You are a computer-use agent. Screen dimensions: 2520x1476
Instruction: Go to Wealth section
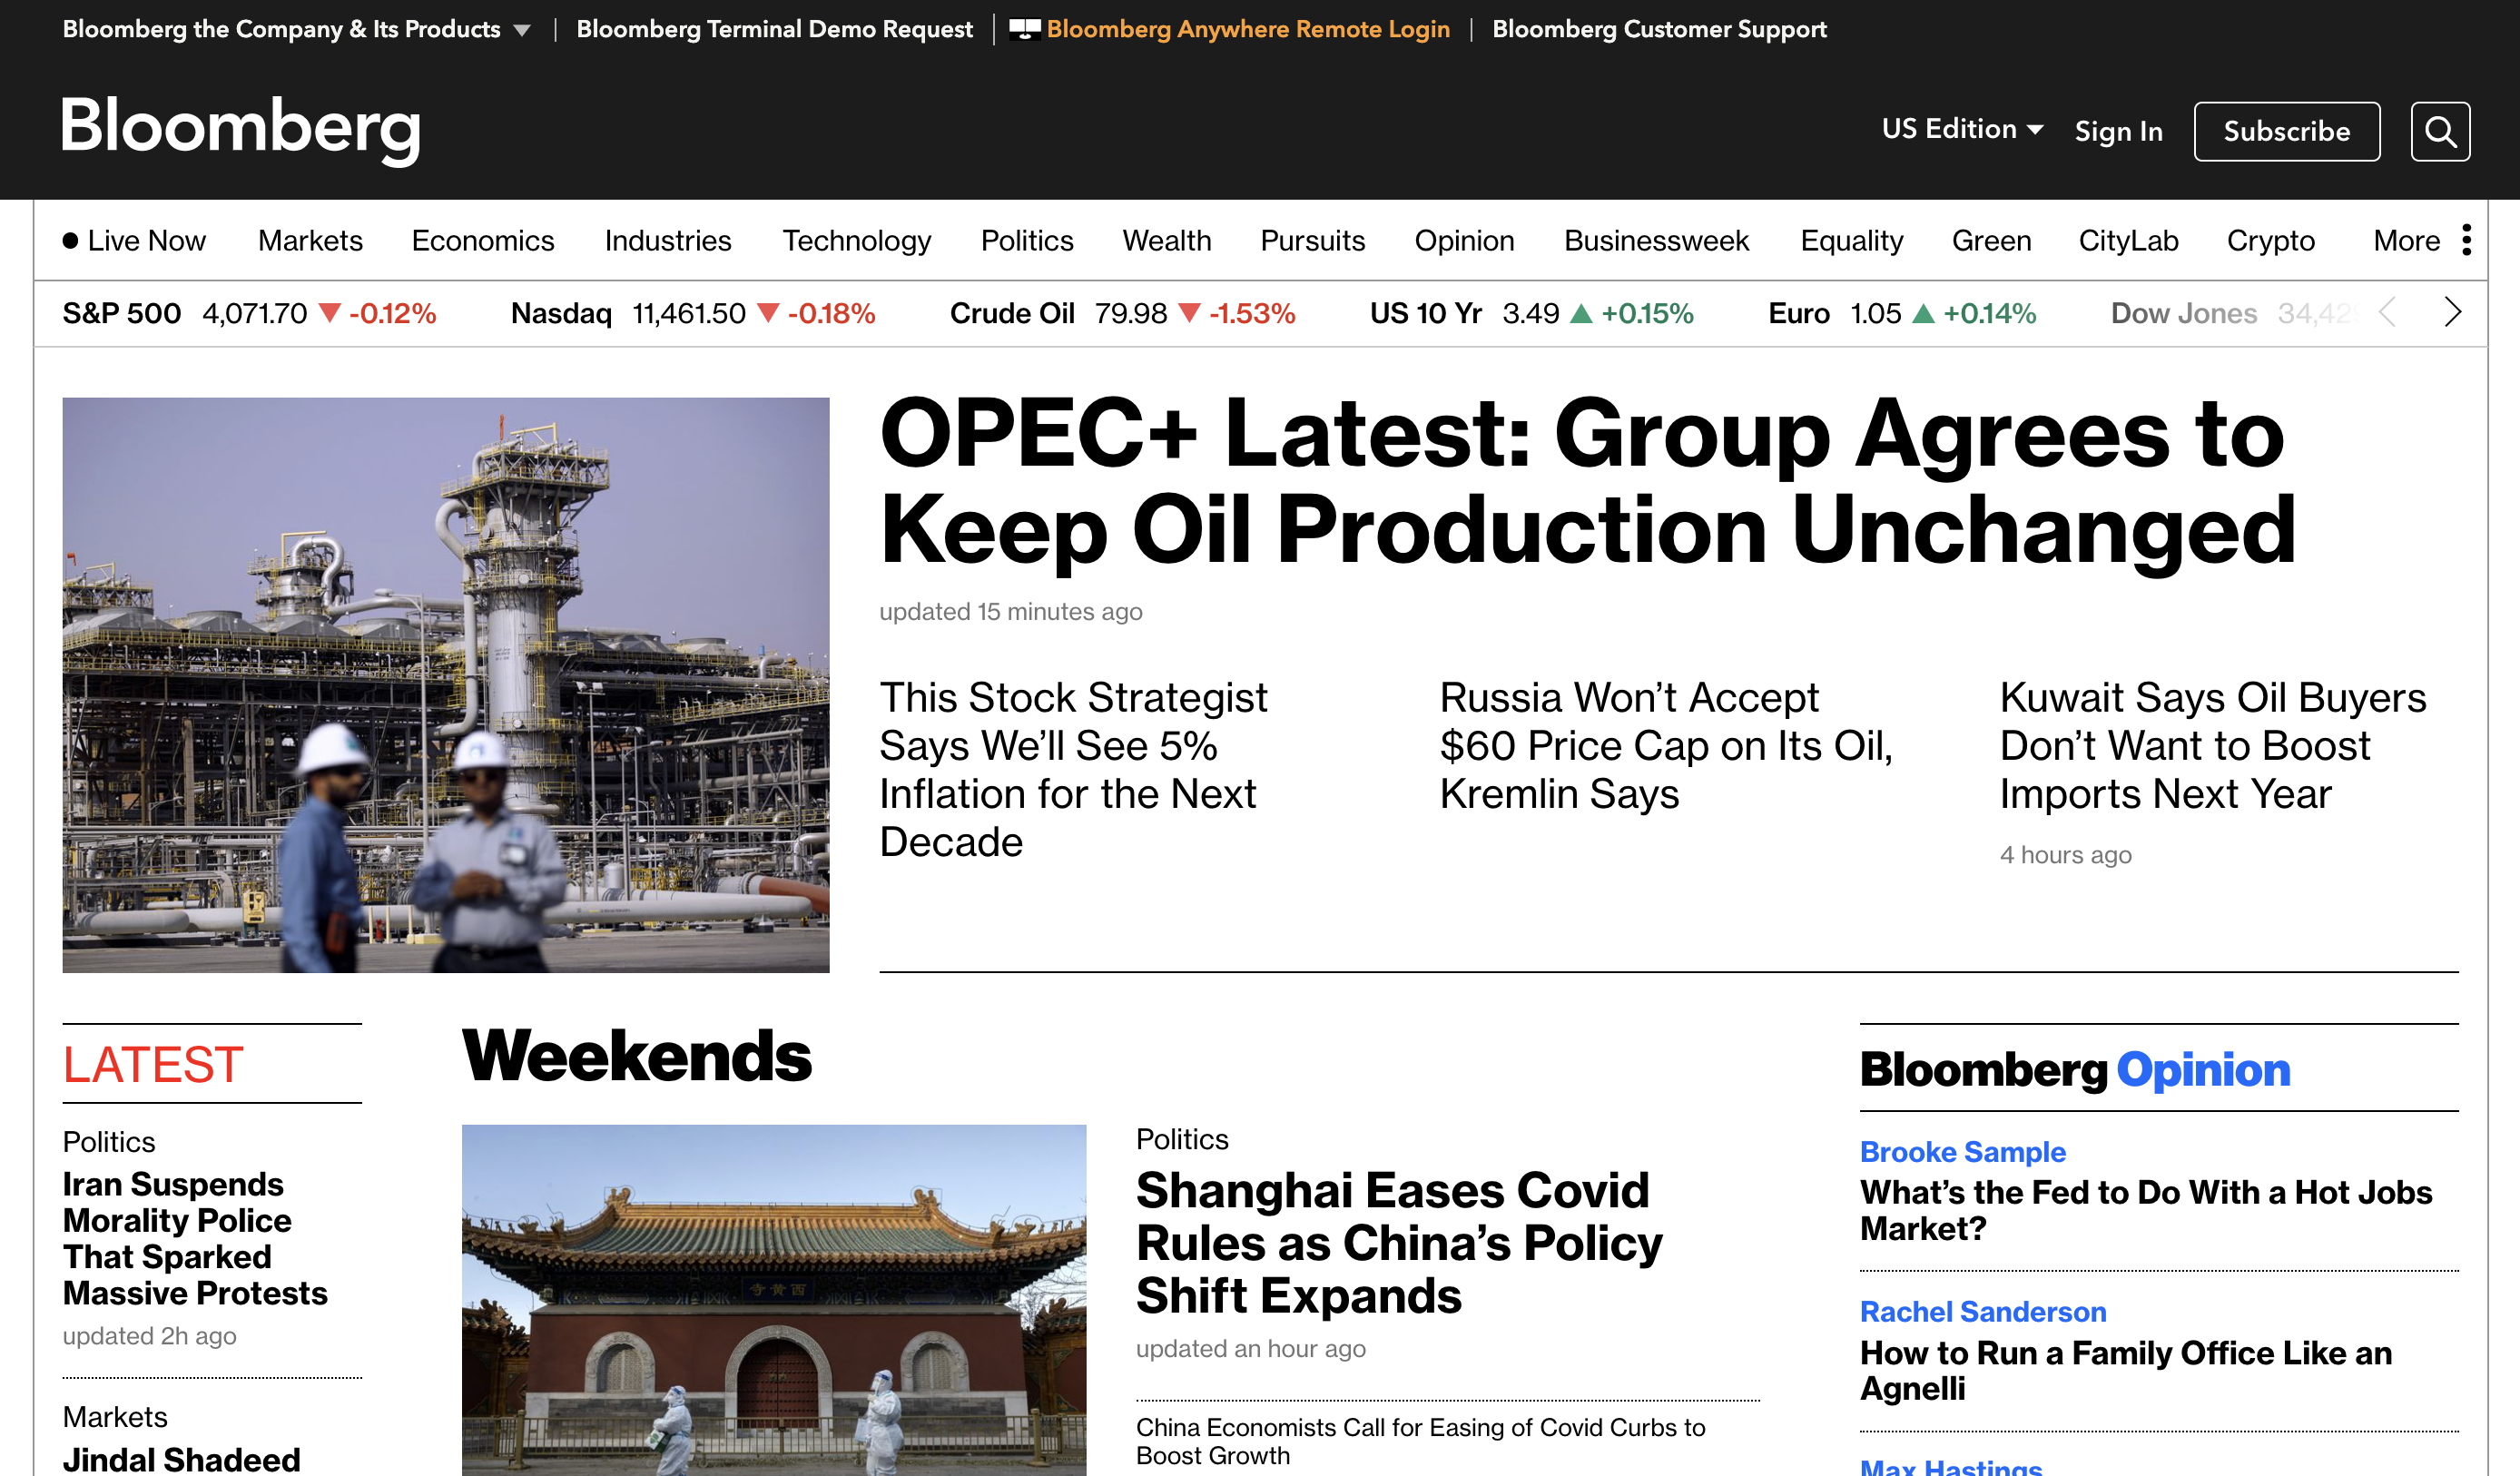1166,240
